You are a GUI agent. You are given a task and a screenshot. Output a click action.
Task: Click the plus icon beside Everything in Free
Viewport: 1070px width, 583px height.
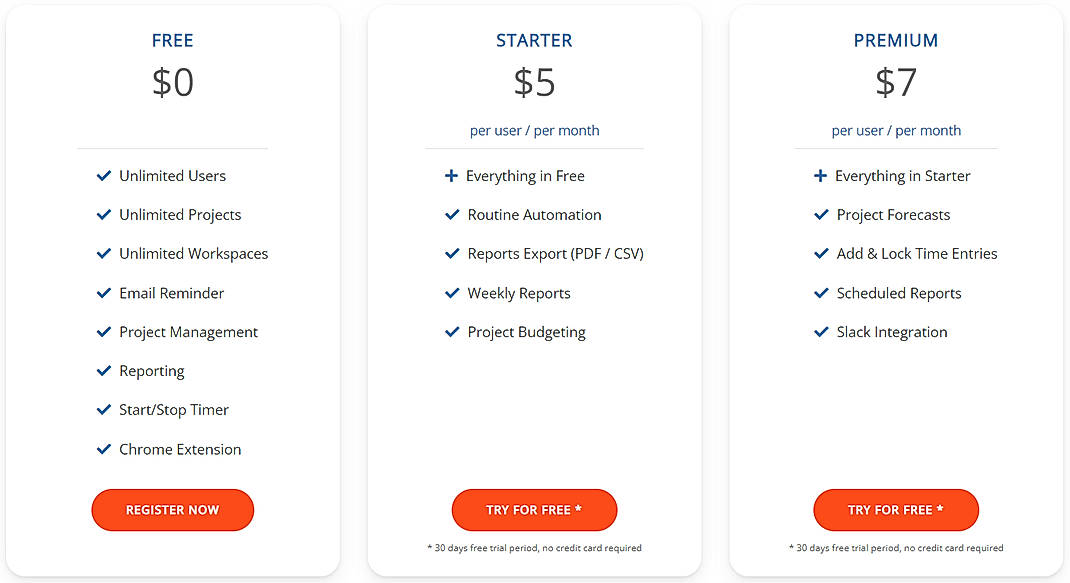(x=450, y=175)
